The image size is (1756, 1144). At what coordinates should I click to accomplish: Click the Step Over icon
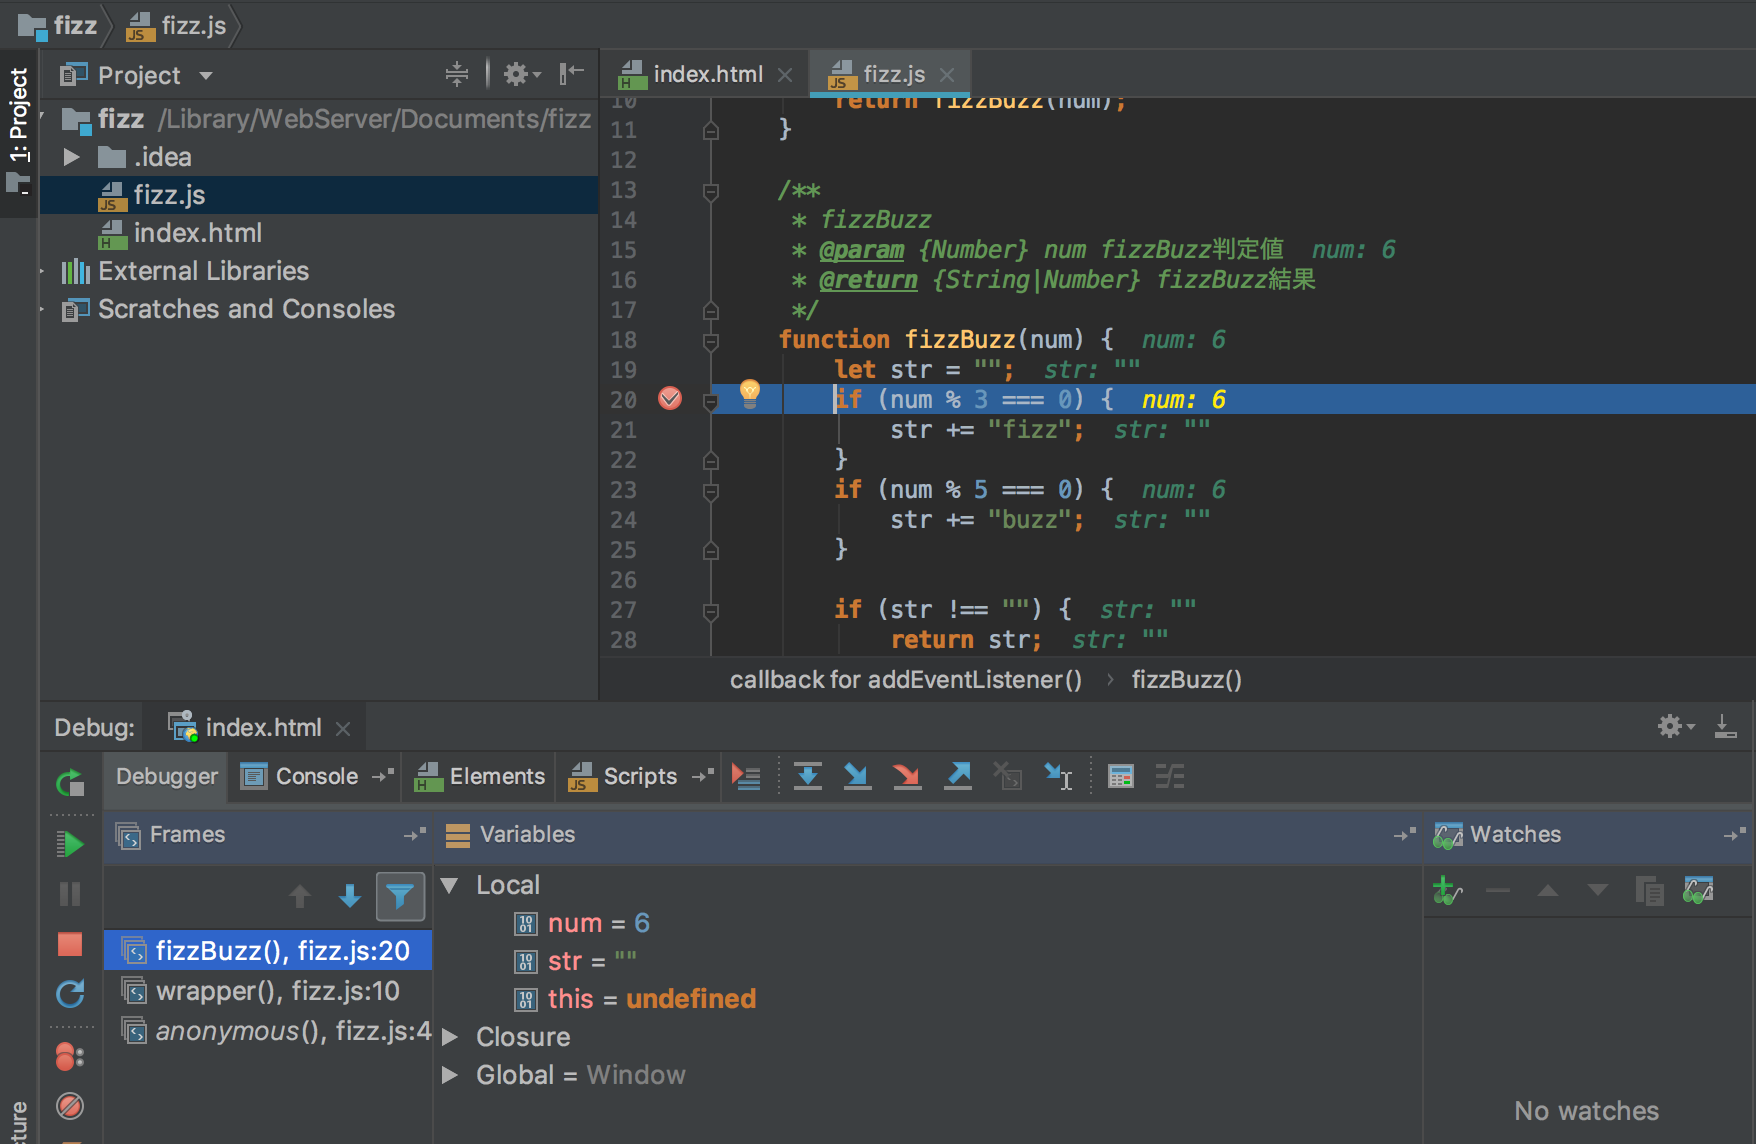[807, 775]
